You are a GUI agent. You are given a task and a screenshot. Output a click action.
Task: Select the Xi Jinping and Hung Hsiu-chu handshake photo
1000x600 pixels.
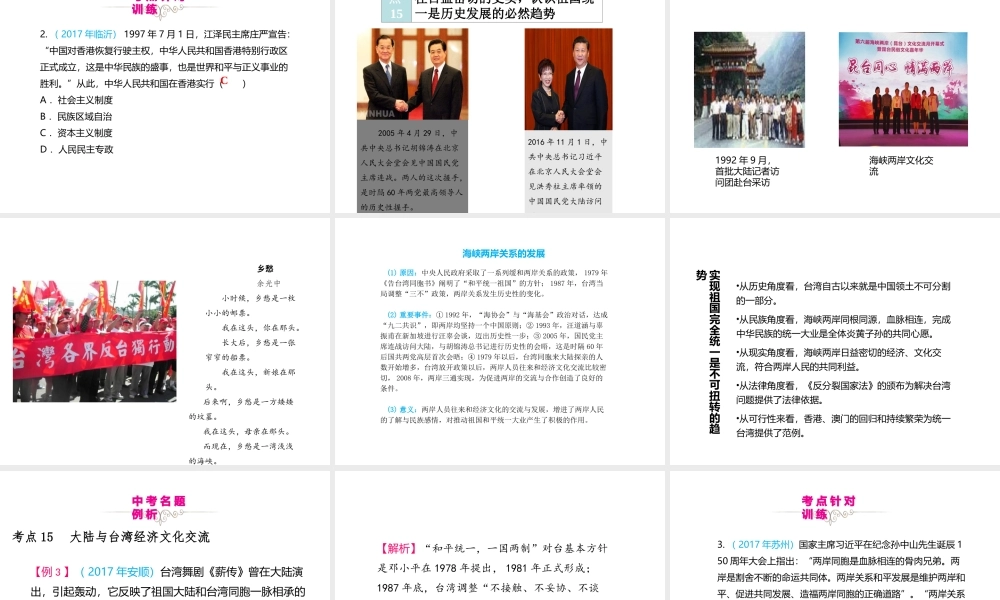tap(568, 79)
